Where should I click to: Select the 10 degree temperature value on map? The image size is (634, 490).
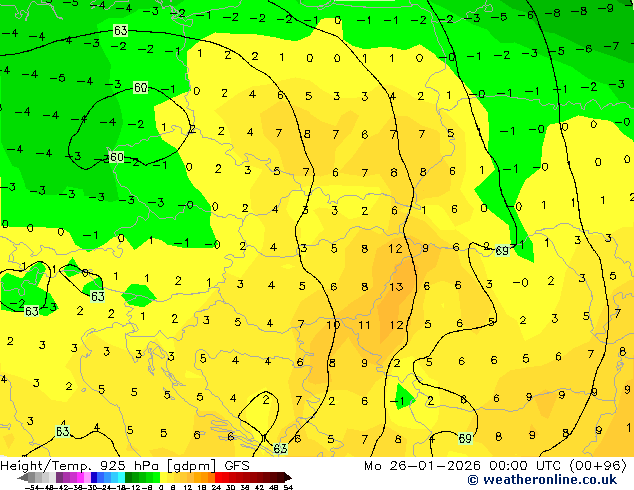(333, 325)
